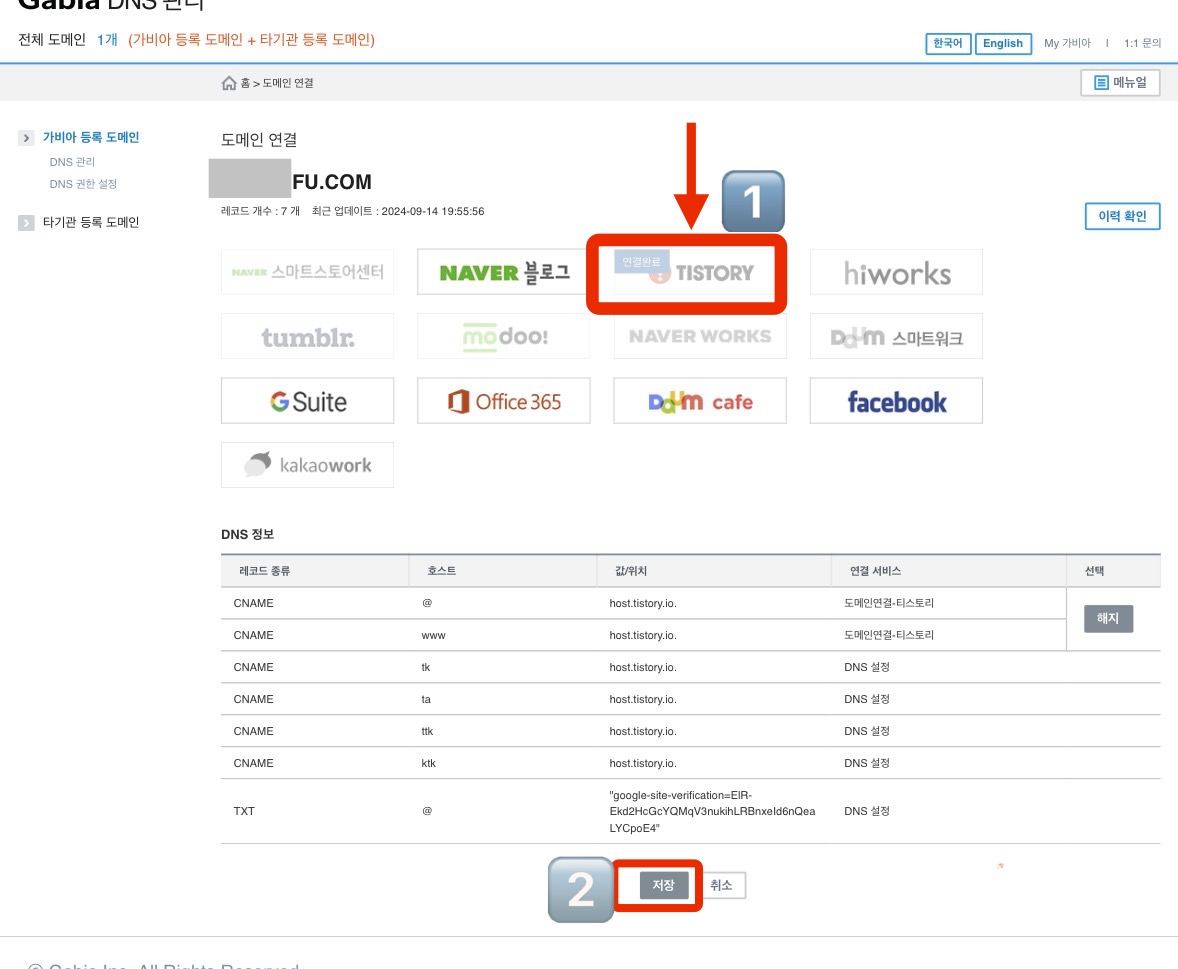This screenshot has width=1178, height=969.
Task: Choose TISTORY service tile
Action: [x=699, y=272]
